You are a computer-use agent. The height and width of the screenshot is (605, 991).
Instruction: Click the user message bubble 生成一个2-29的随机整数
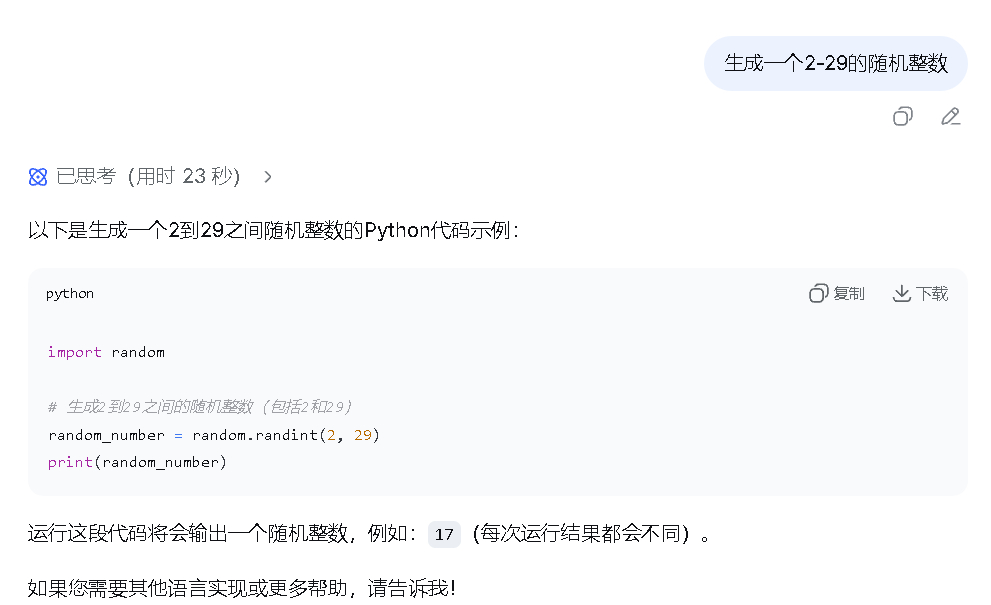[835, 63]
